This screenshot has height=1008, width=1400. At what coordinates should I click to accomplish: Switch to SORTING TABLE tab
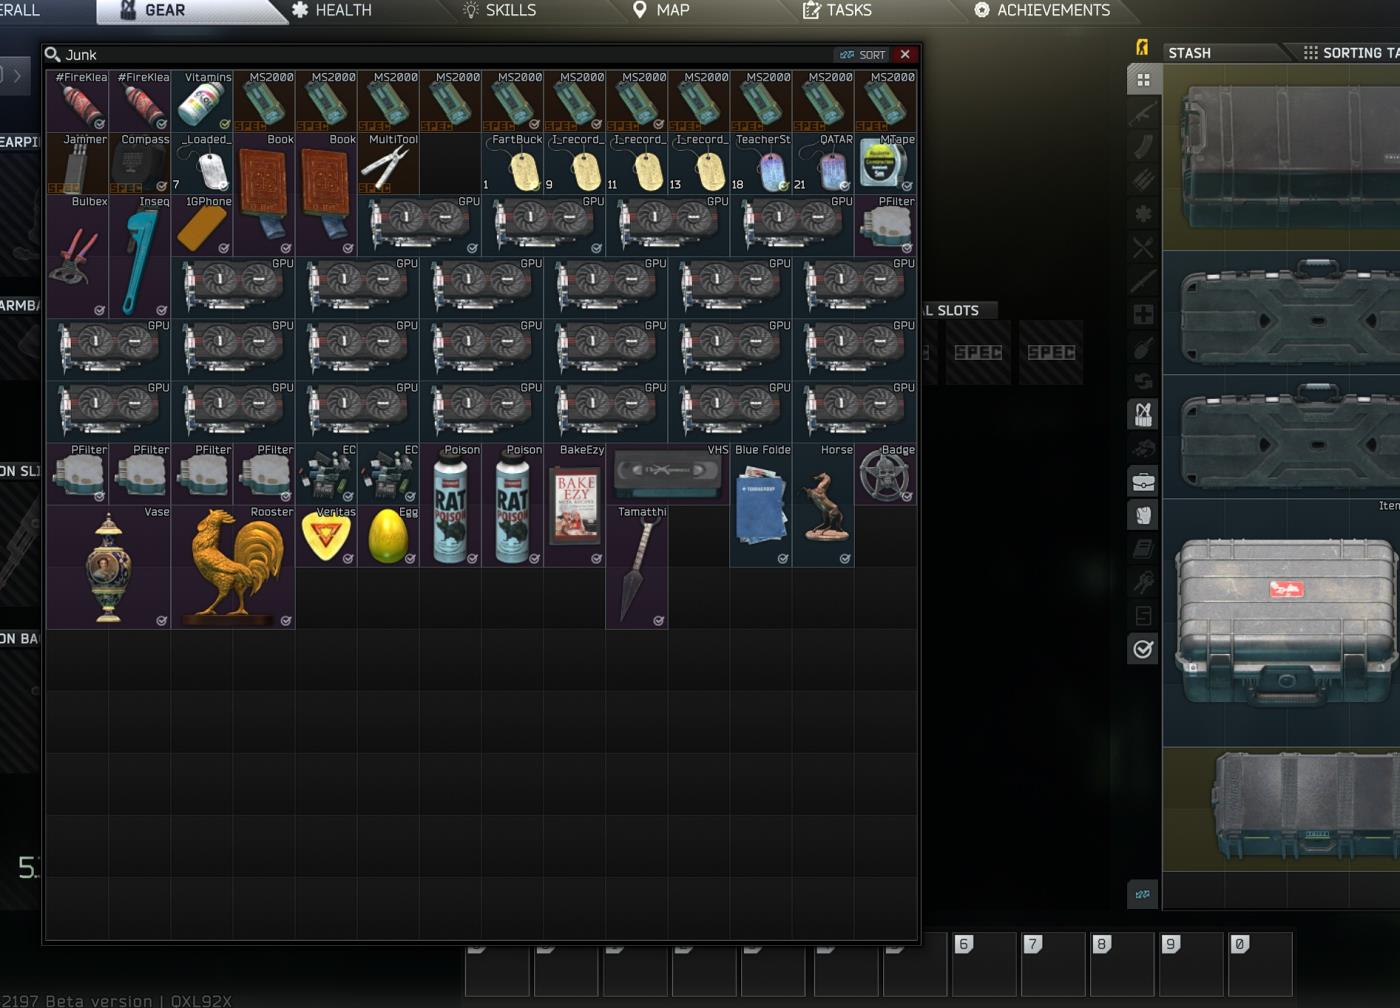click(1350, 53)
